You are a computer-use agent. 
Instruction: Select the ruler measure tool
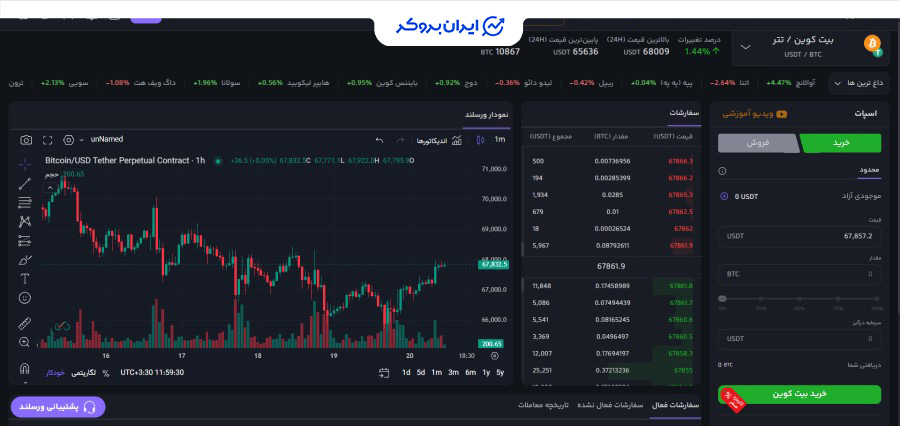pyautogui.click(x=25, y=323)
